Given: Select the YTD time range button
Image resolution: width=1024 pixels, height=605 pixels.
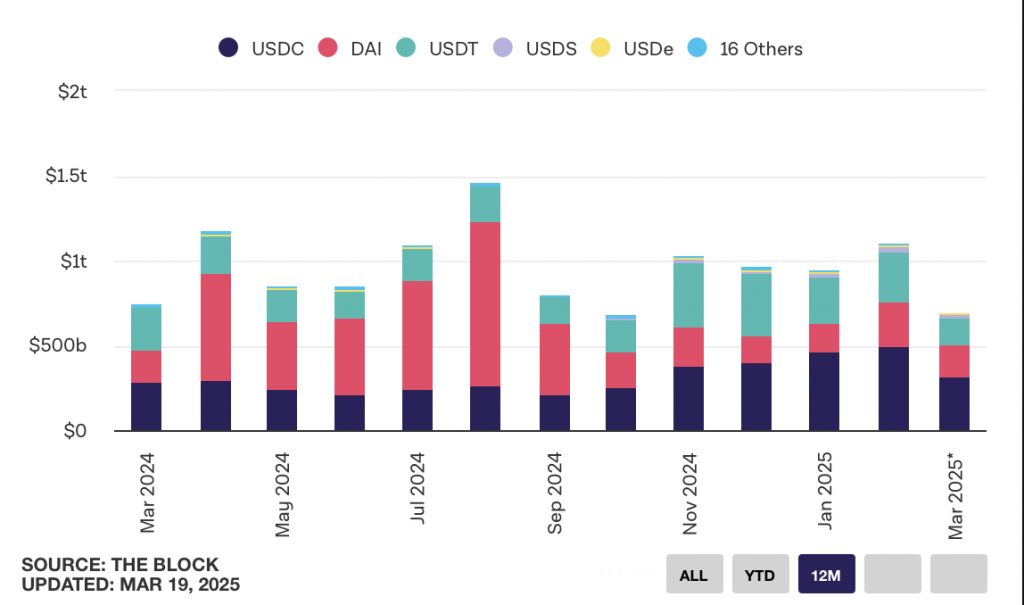Looking at the screenshot, I should click(760, 574).
